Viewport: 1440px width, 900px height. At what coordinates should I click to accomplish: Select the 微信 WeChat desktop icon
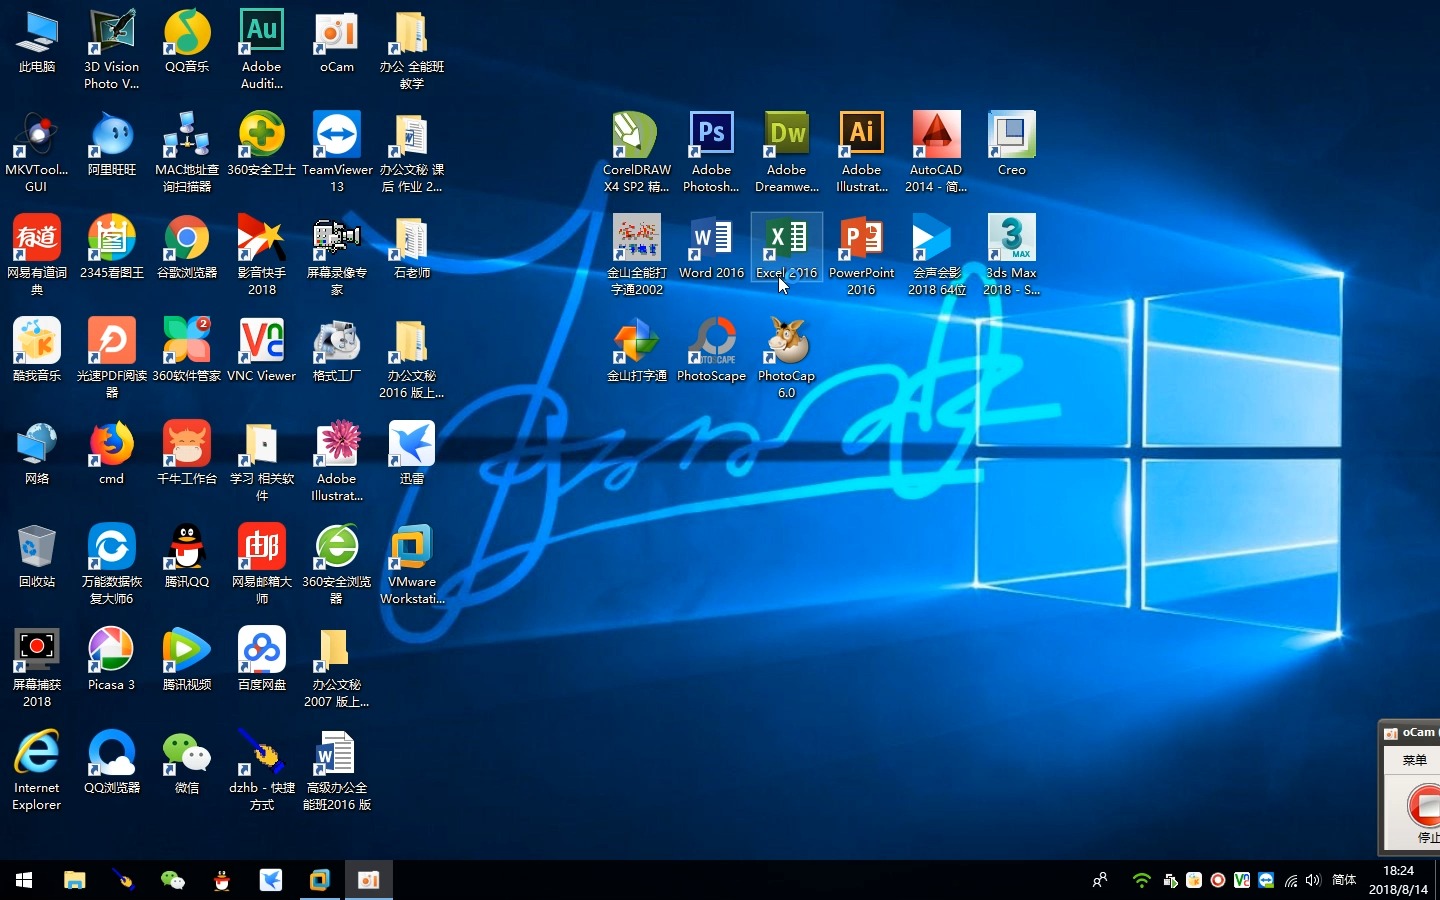[x=187, y=763]
